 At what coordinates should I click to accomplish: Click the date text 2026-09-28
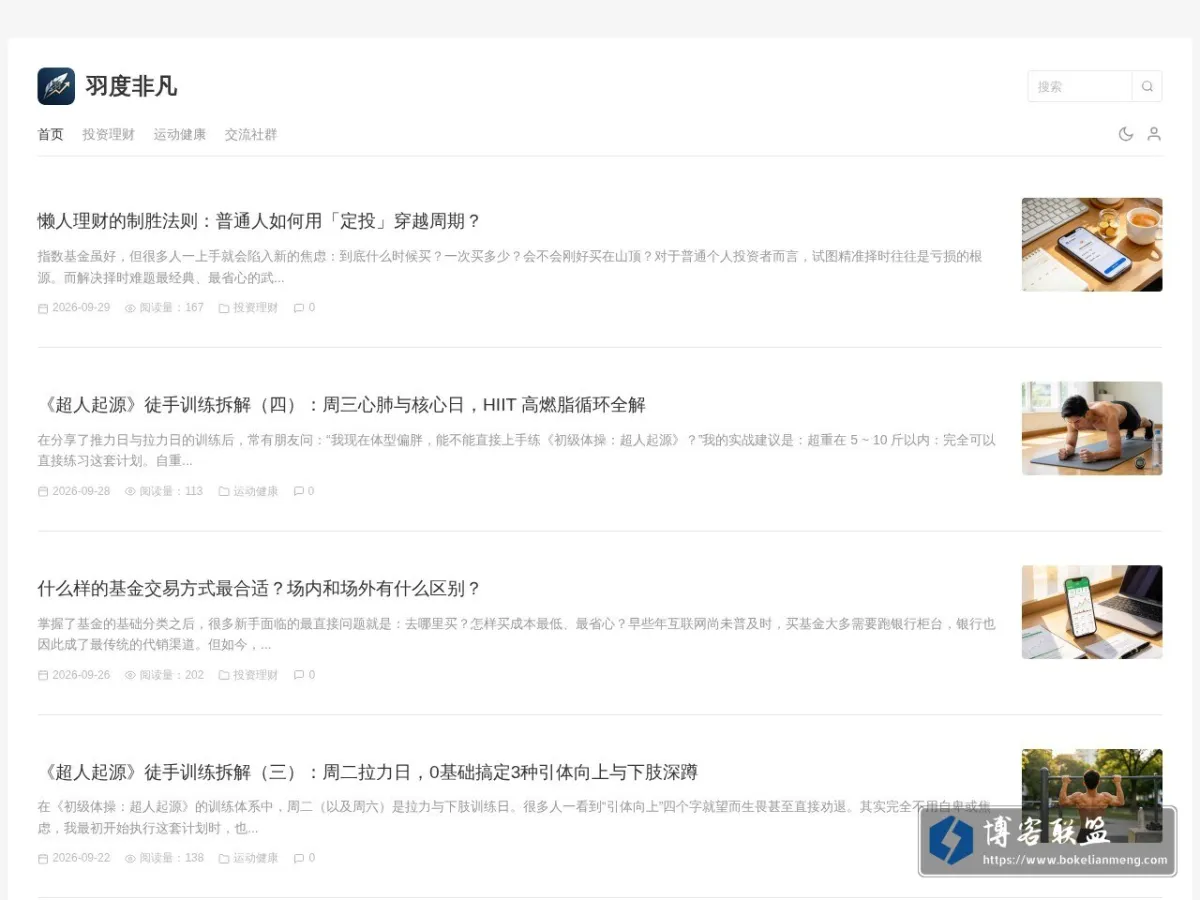81,492
